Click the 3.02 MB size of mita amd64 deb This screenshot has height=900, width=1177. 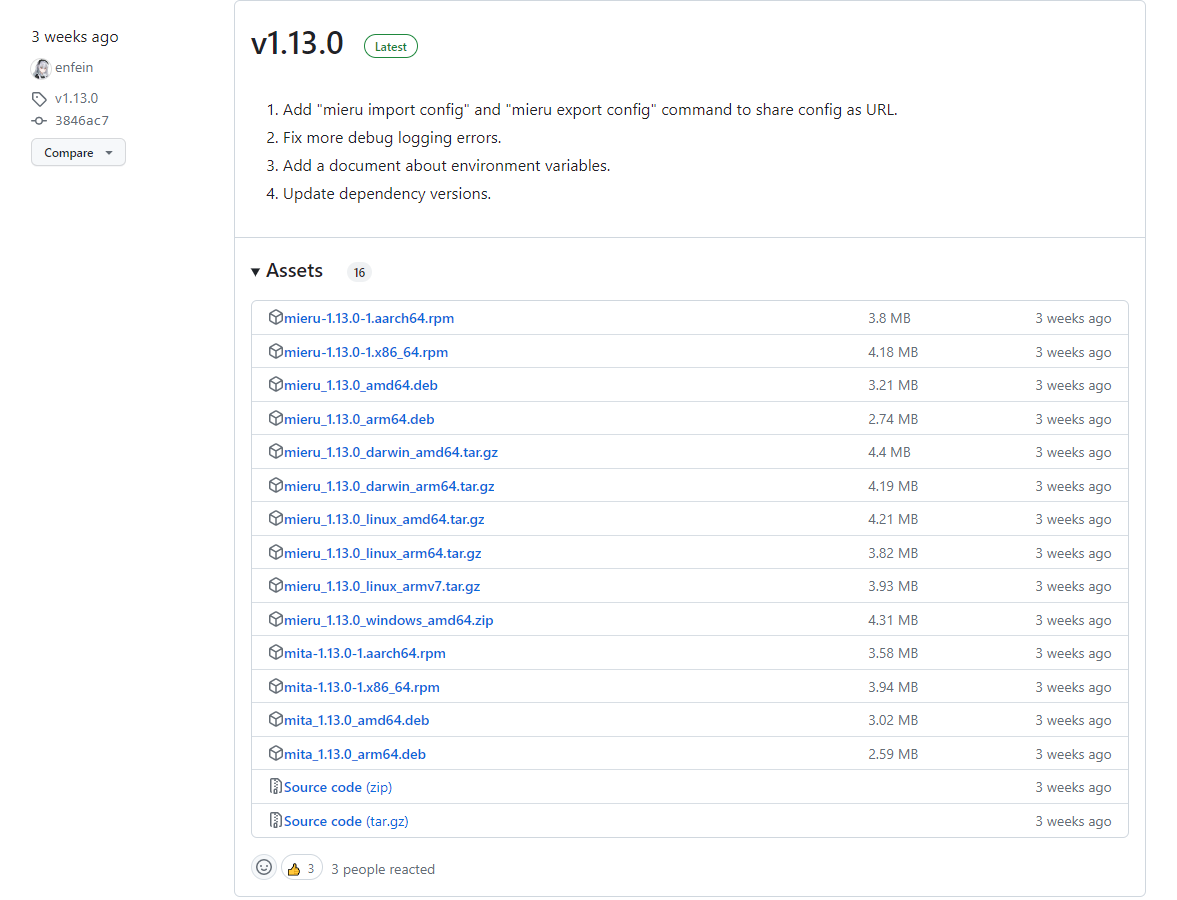[x=893, y=720]
